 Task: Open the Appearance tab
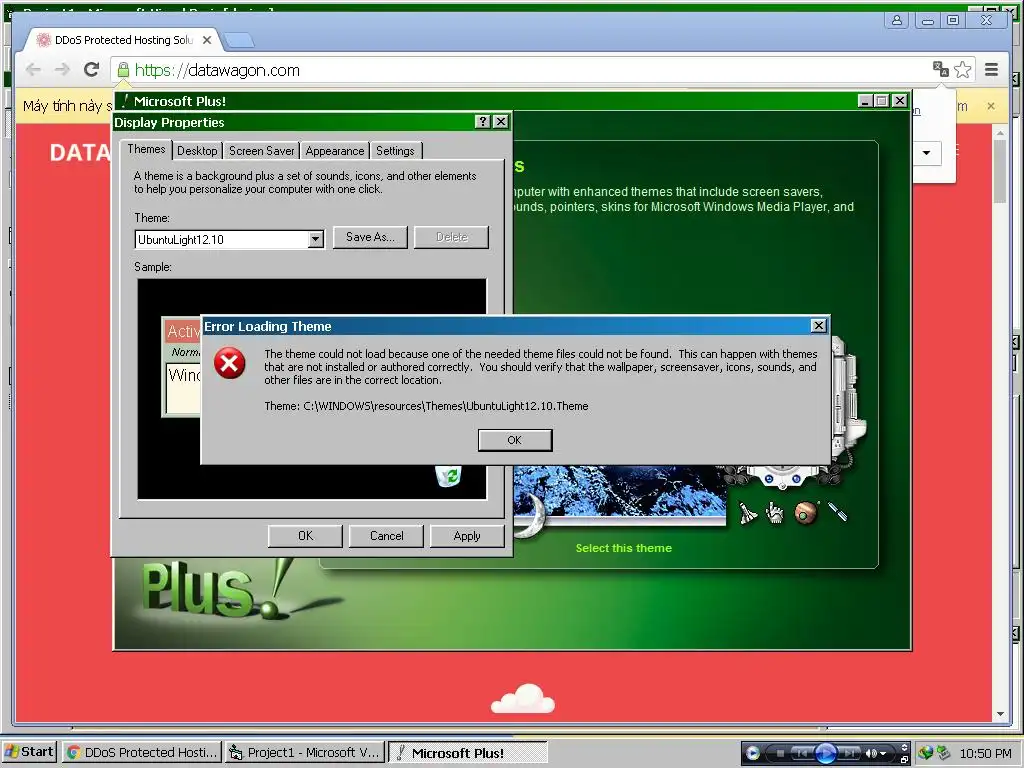[334, 151]
